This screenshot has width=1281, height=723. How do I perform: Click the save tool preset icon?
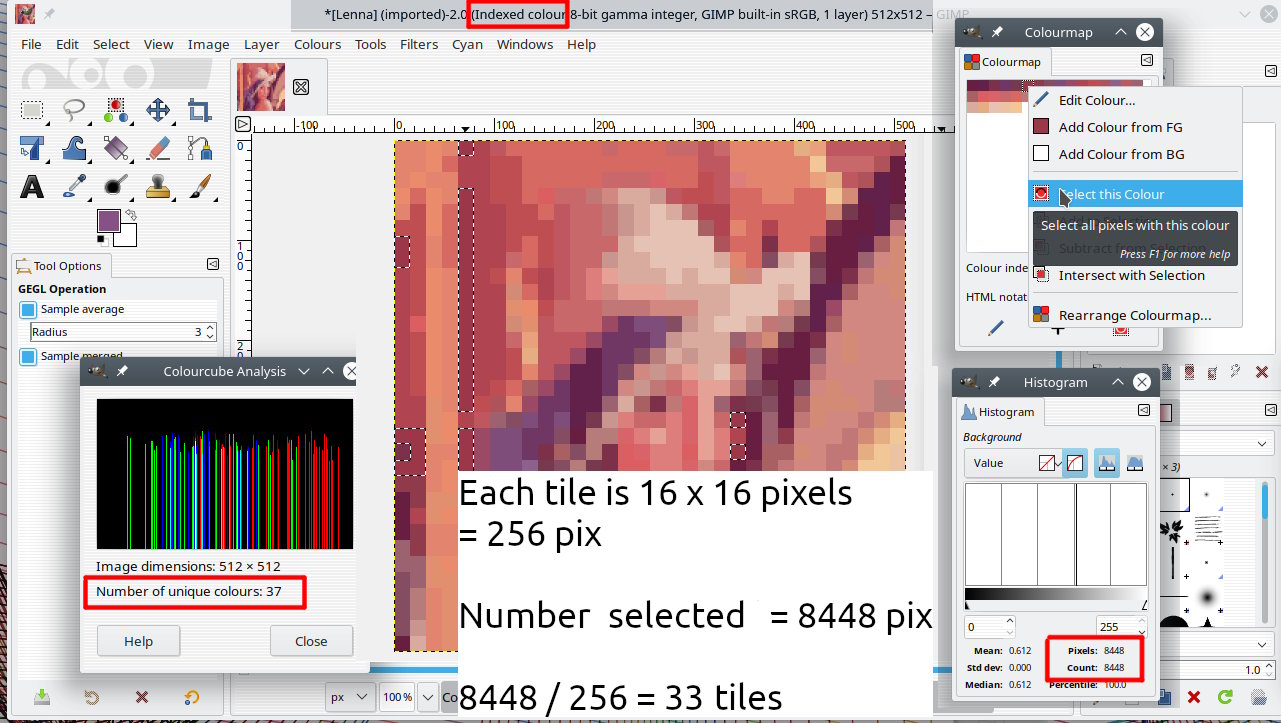42,697
